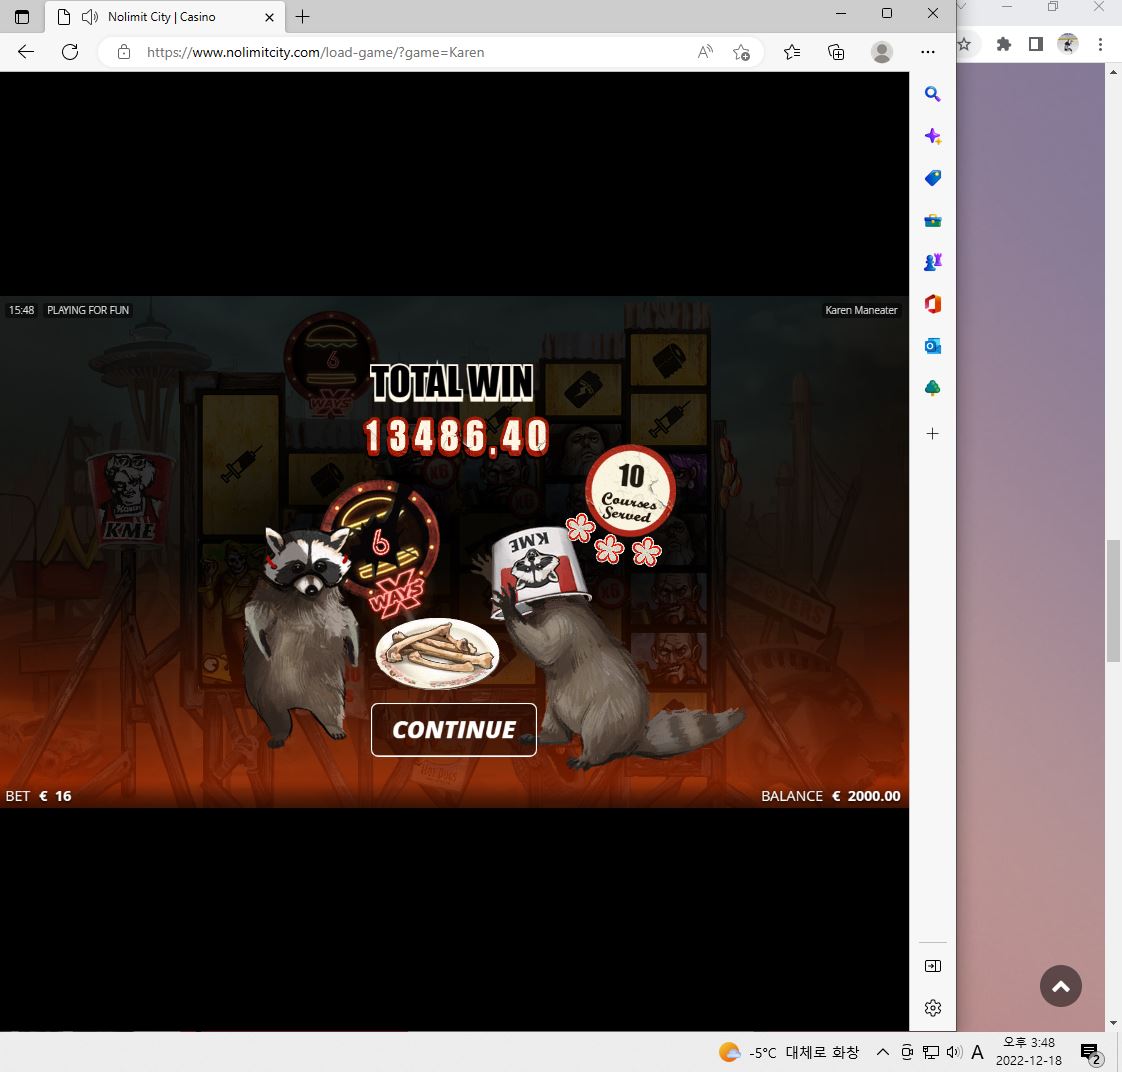Open the three-dot menu in background Chrome window
The height and width of the screenshot is (1072, 1122).
[1101, 44]
